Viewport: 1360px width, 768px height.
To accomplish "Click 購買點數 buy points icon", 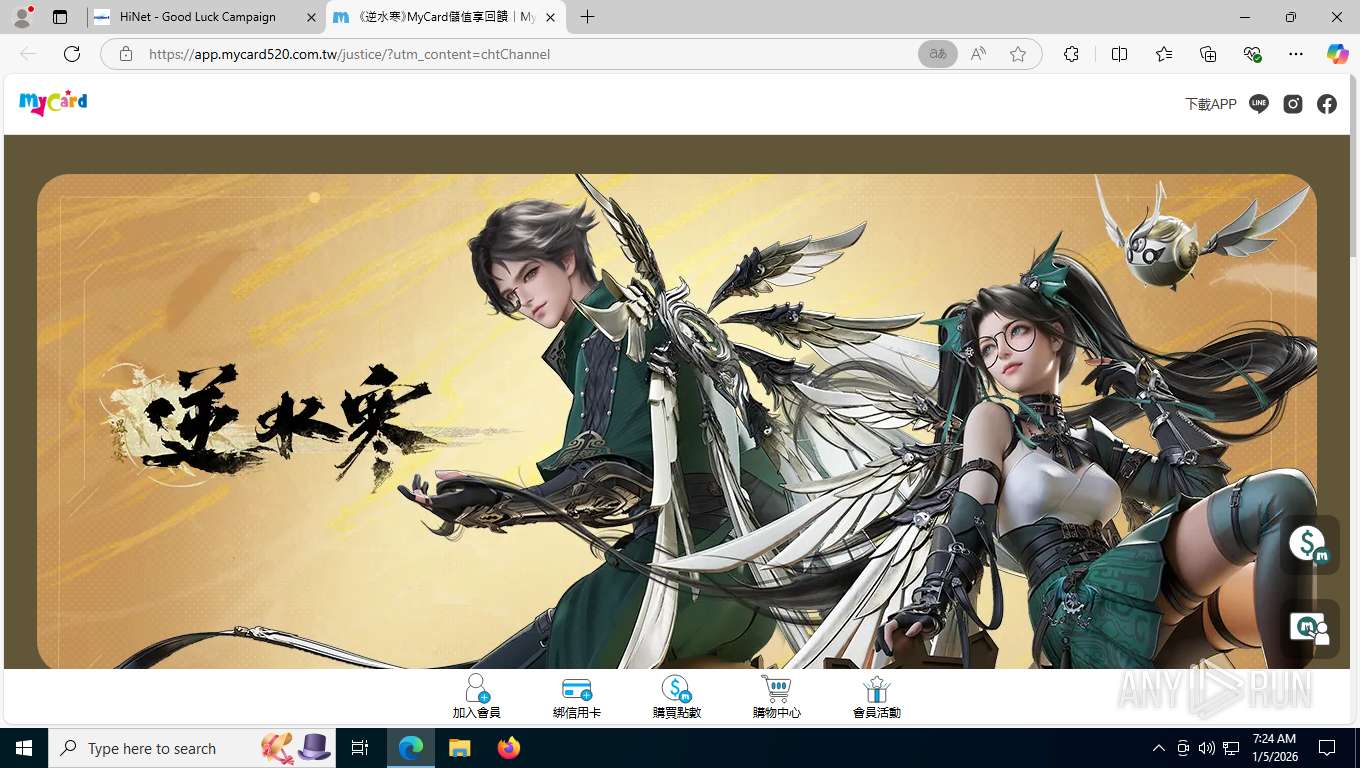I will (677, 697).
